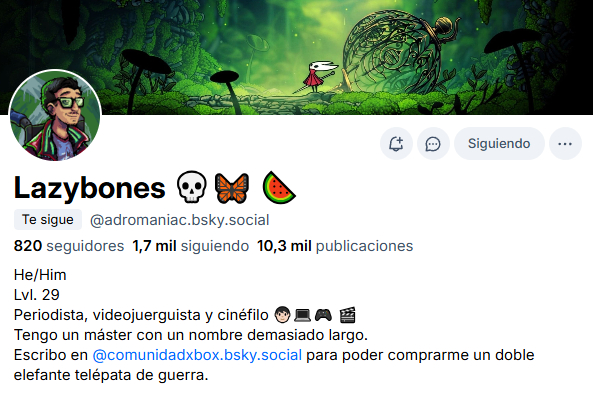Open the three-dots more options menu
The image size is (593, 406).
pos(565,144)
